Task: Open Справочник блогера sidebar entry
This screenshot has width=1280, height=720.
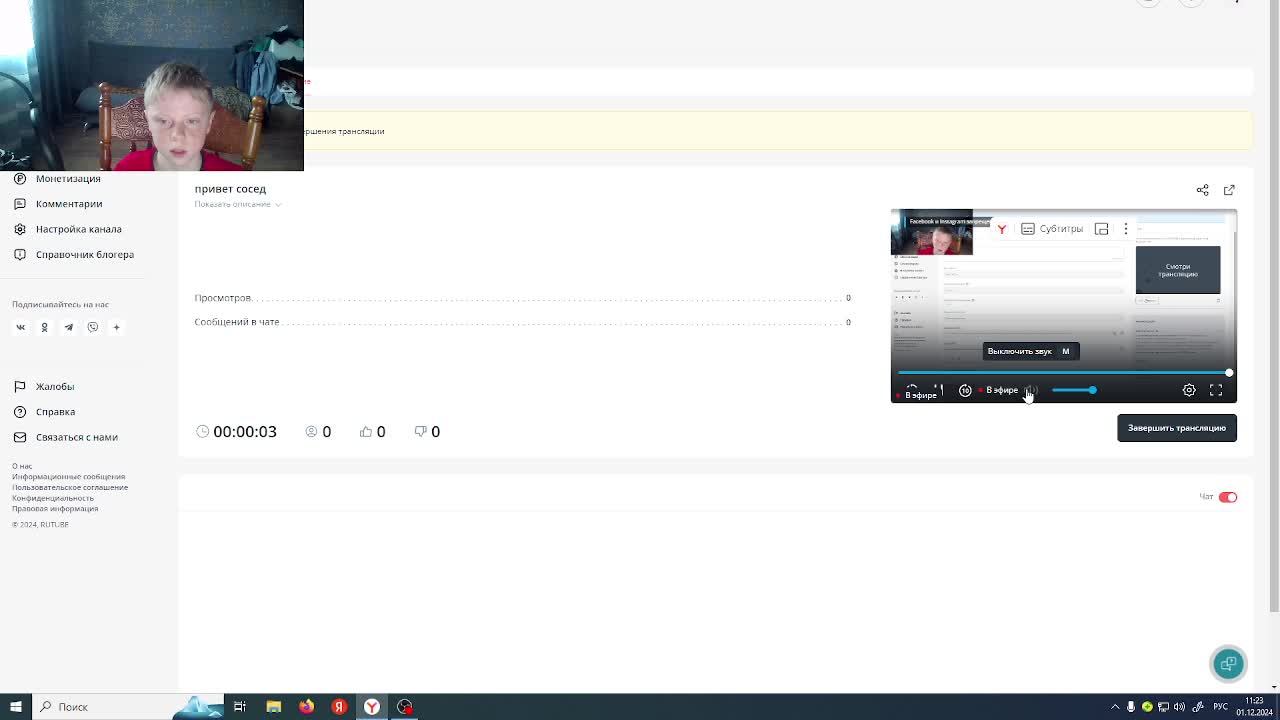Action: [x=85, y=255]
